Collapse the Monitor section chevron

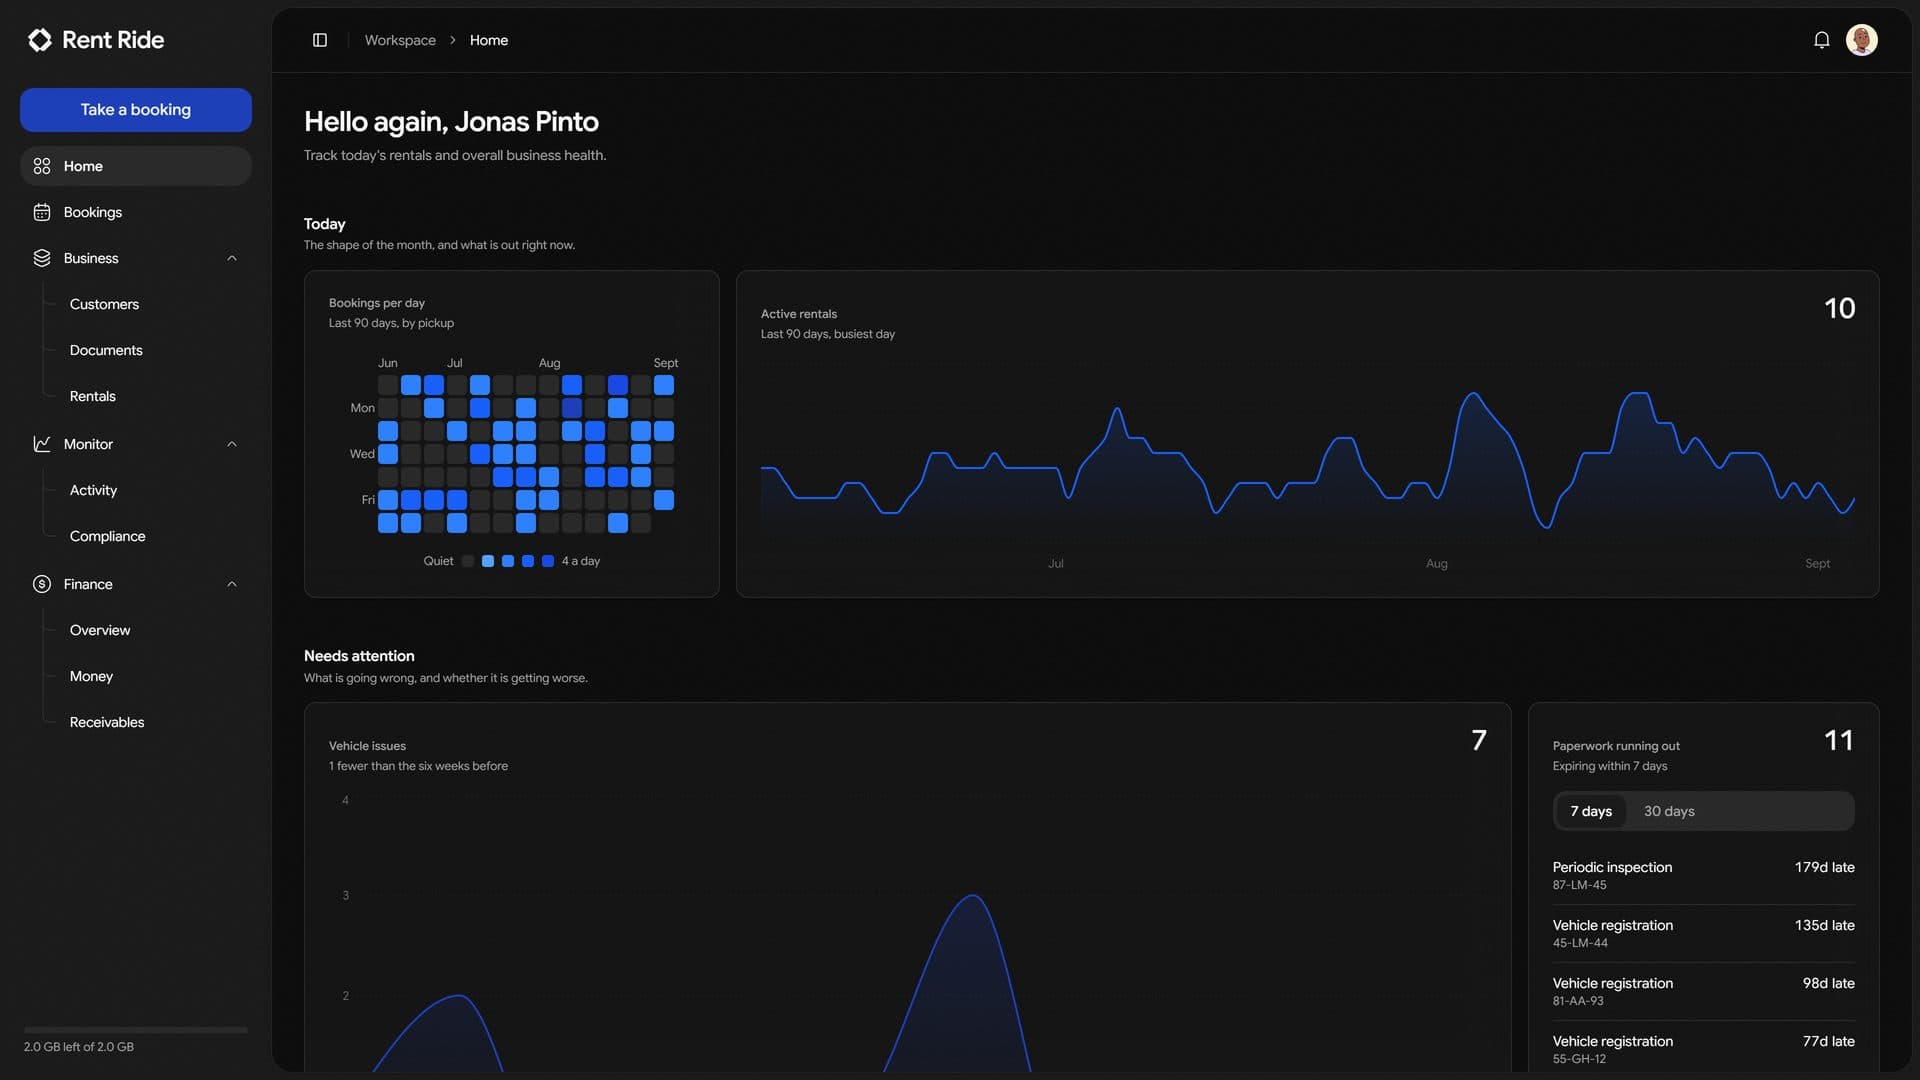tap(232, 444)
